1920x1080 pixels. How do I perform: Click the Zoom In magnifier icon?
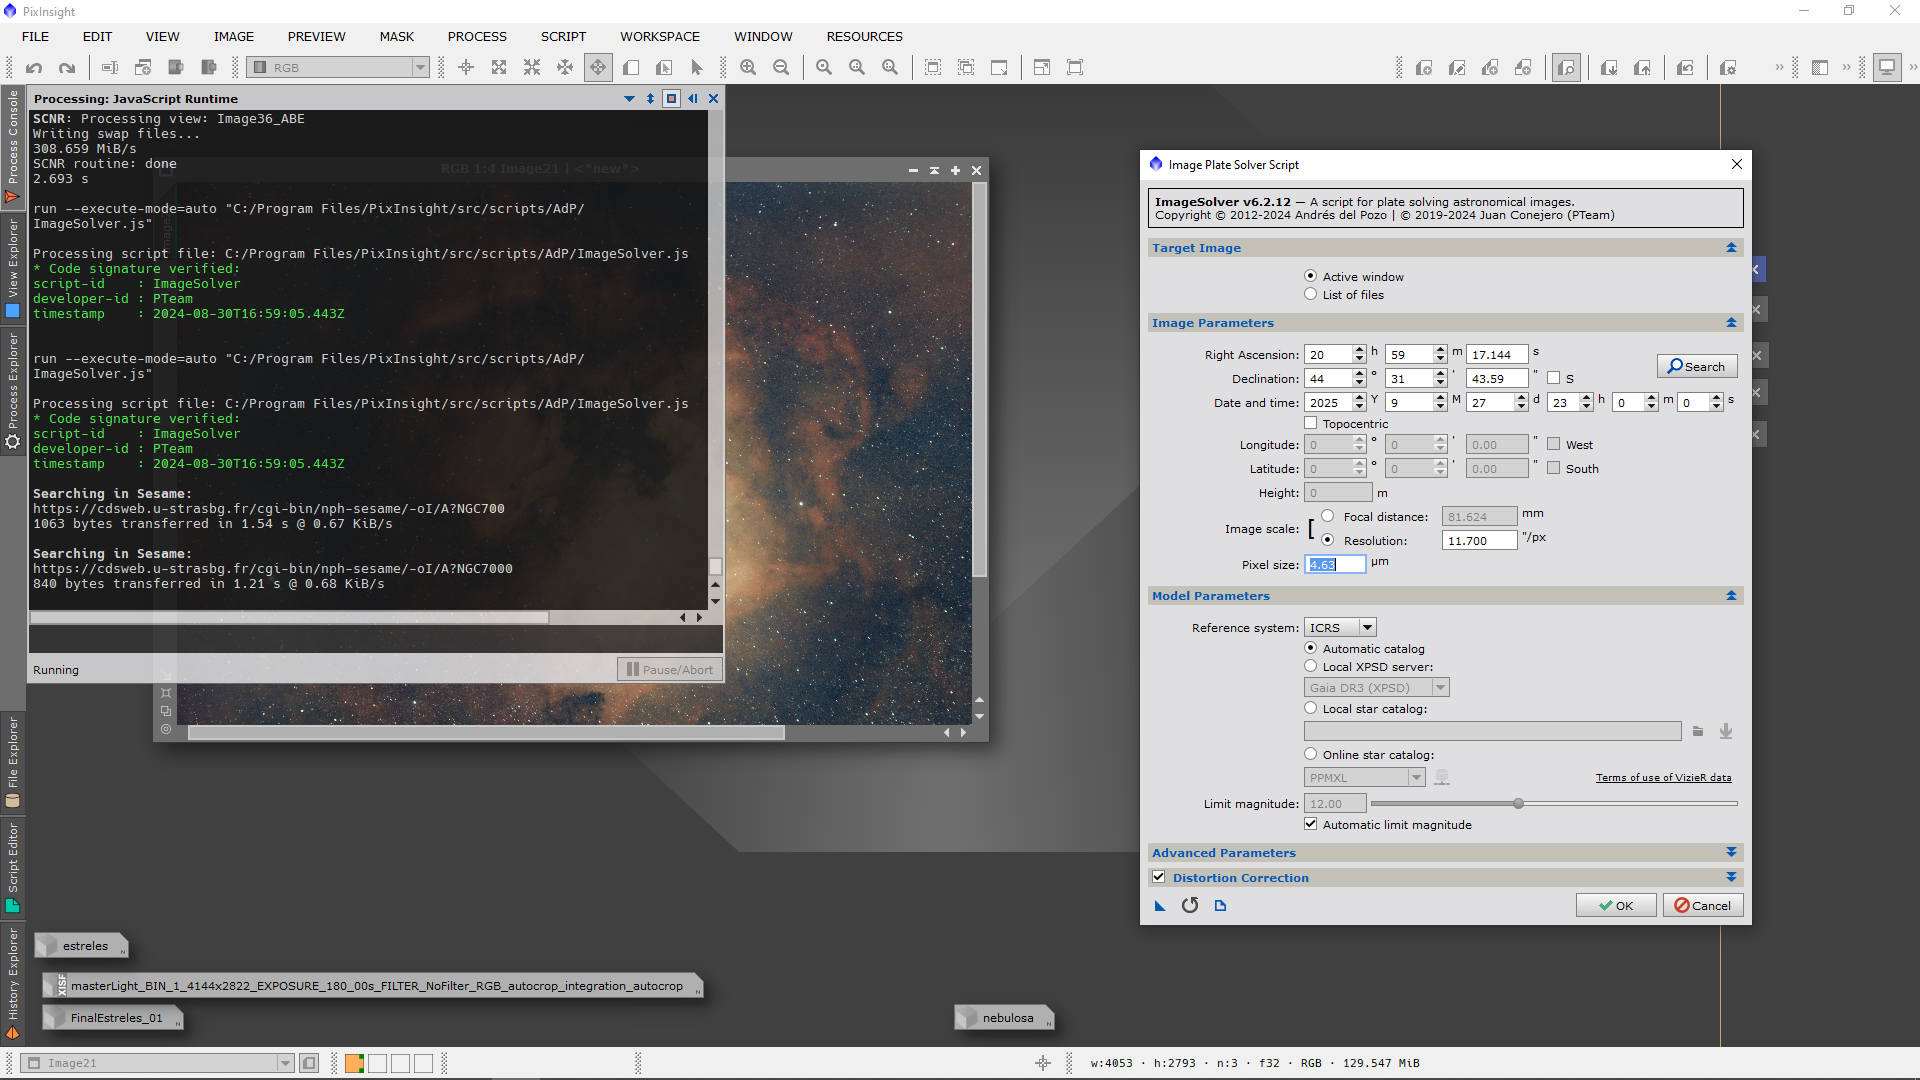pos(748,68)
